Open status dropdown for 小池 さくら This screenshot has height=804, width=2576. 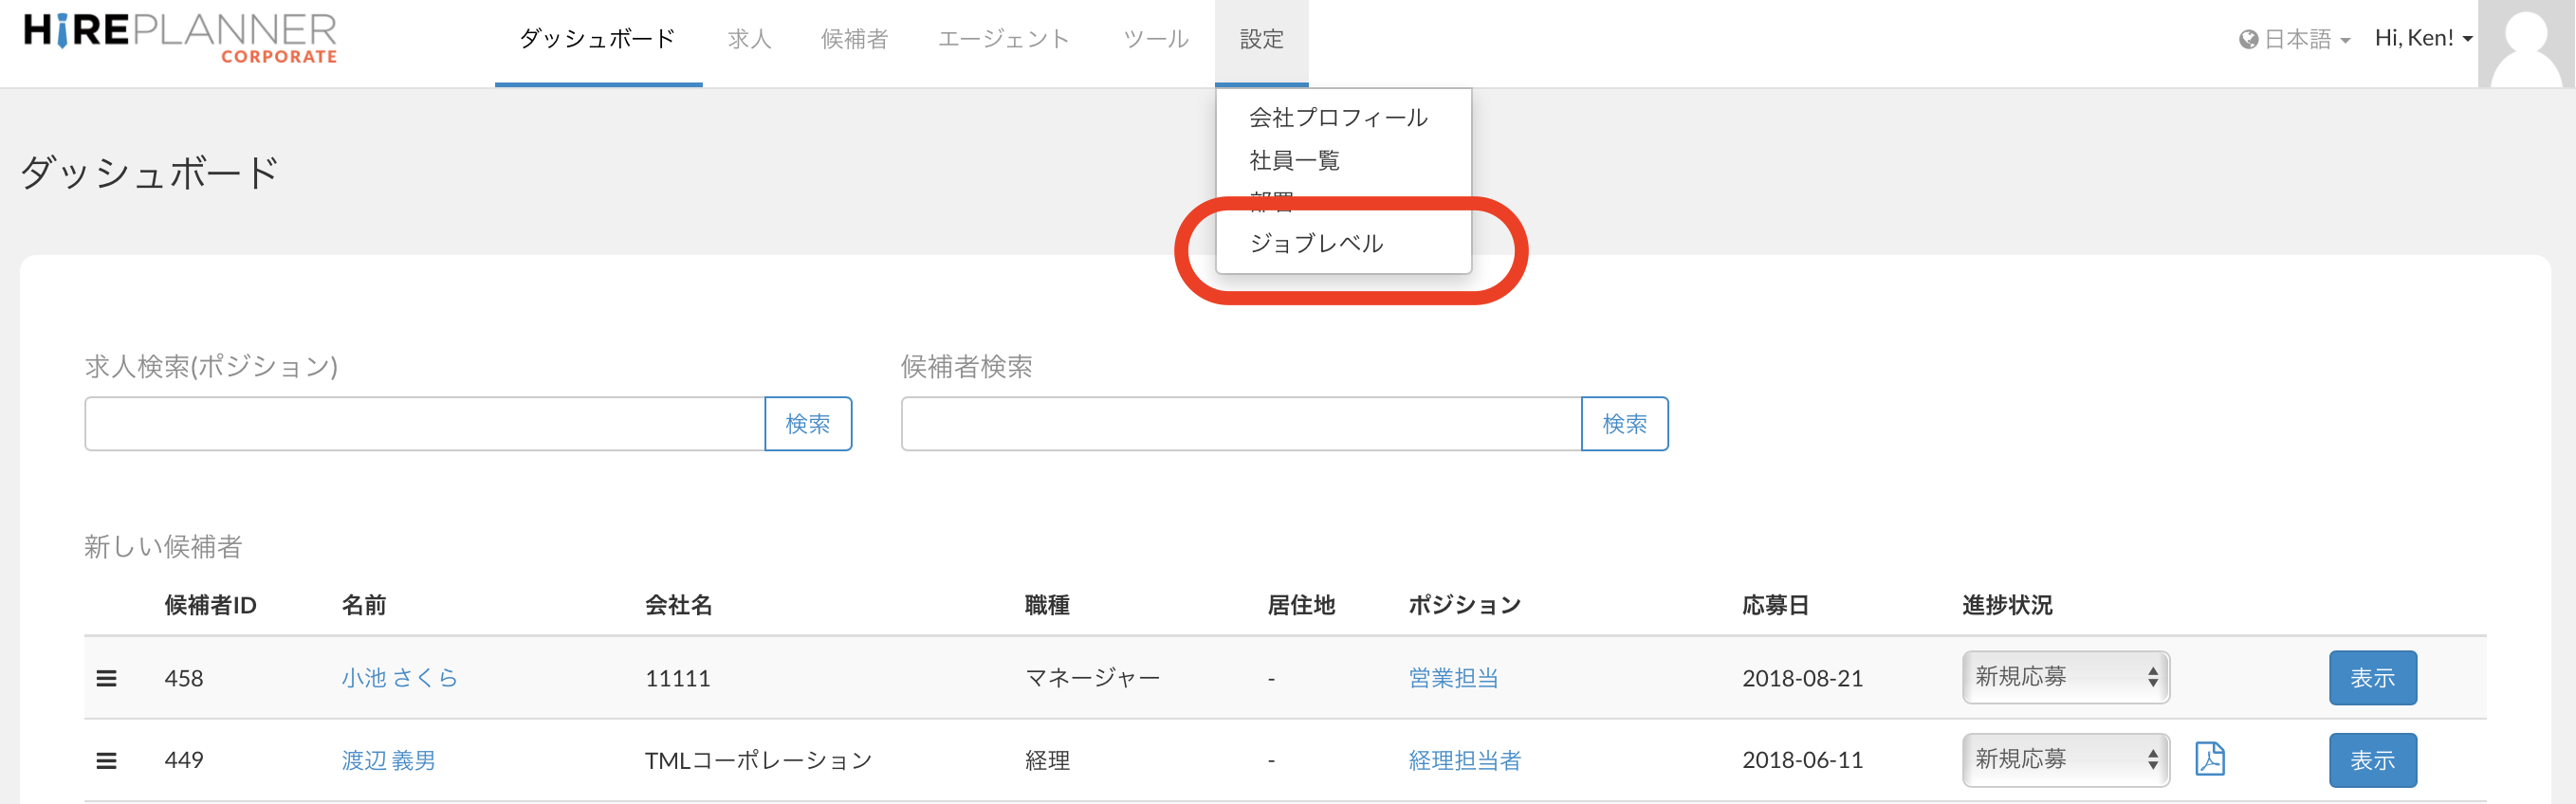tap(2065, 677)
